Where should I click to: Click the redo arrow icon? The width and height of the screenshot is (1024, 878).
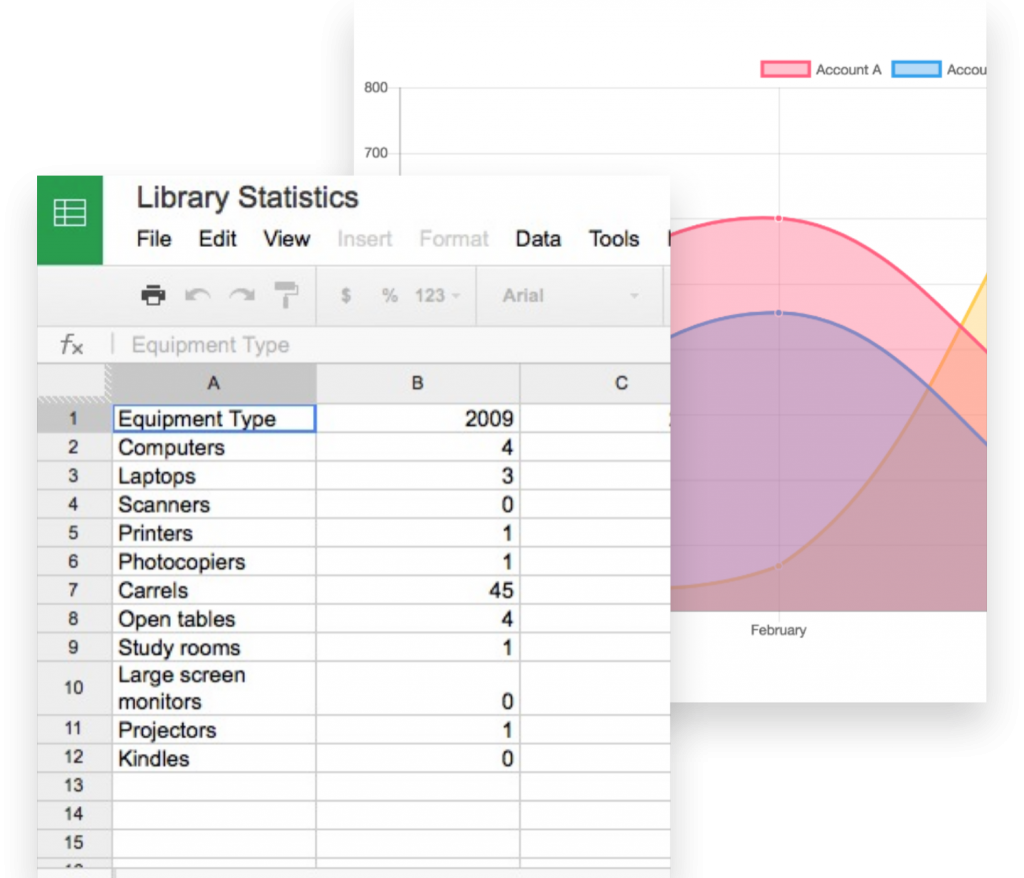point(242,295)
